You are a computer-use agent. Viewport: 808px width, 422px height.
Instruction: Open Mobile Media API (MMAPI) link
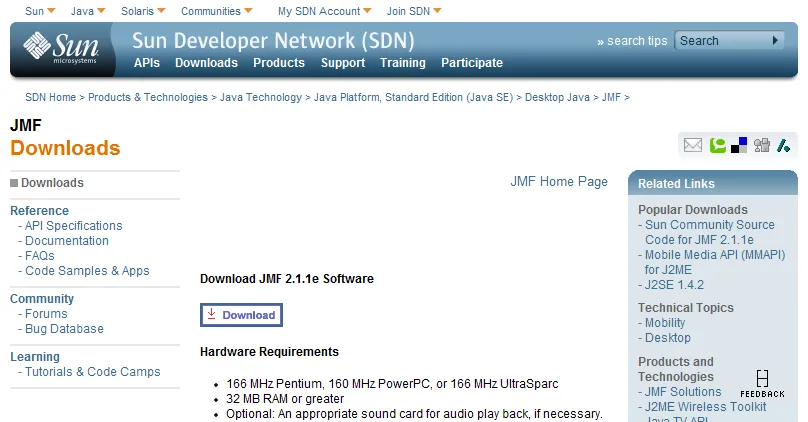point(715,262)
